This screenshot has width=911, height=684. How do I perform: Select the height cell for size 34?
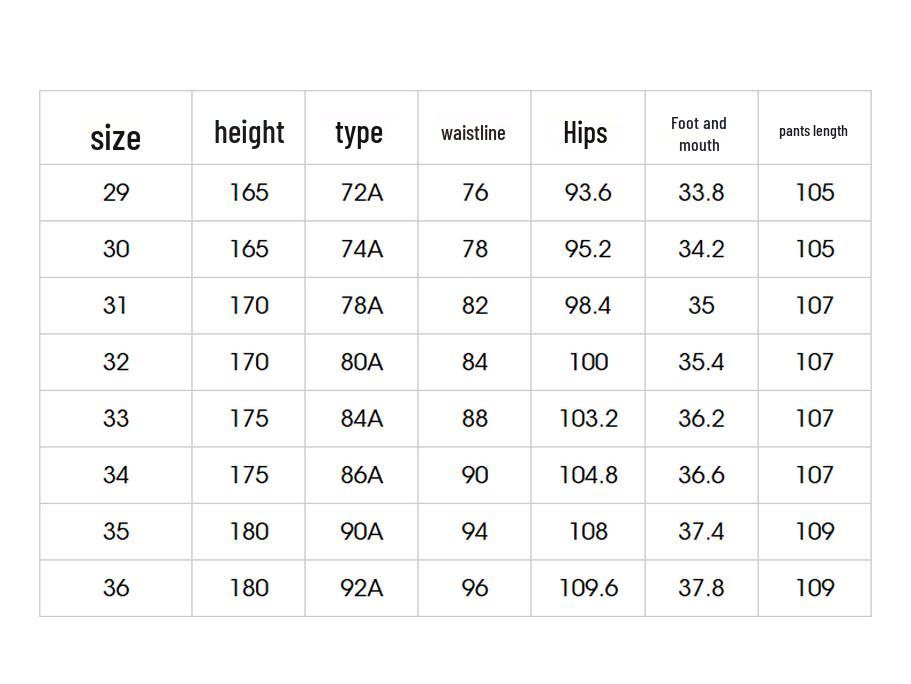[249, 475]
